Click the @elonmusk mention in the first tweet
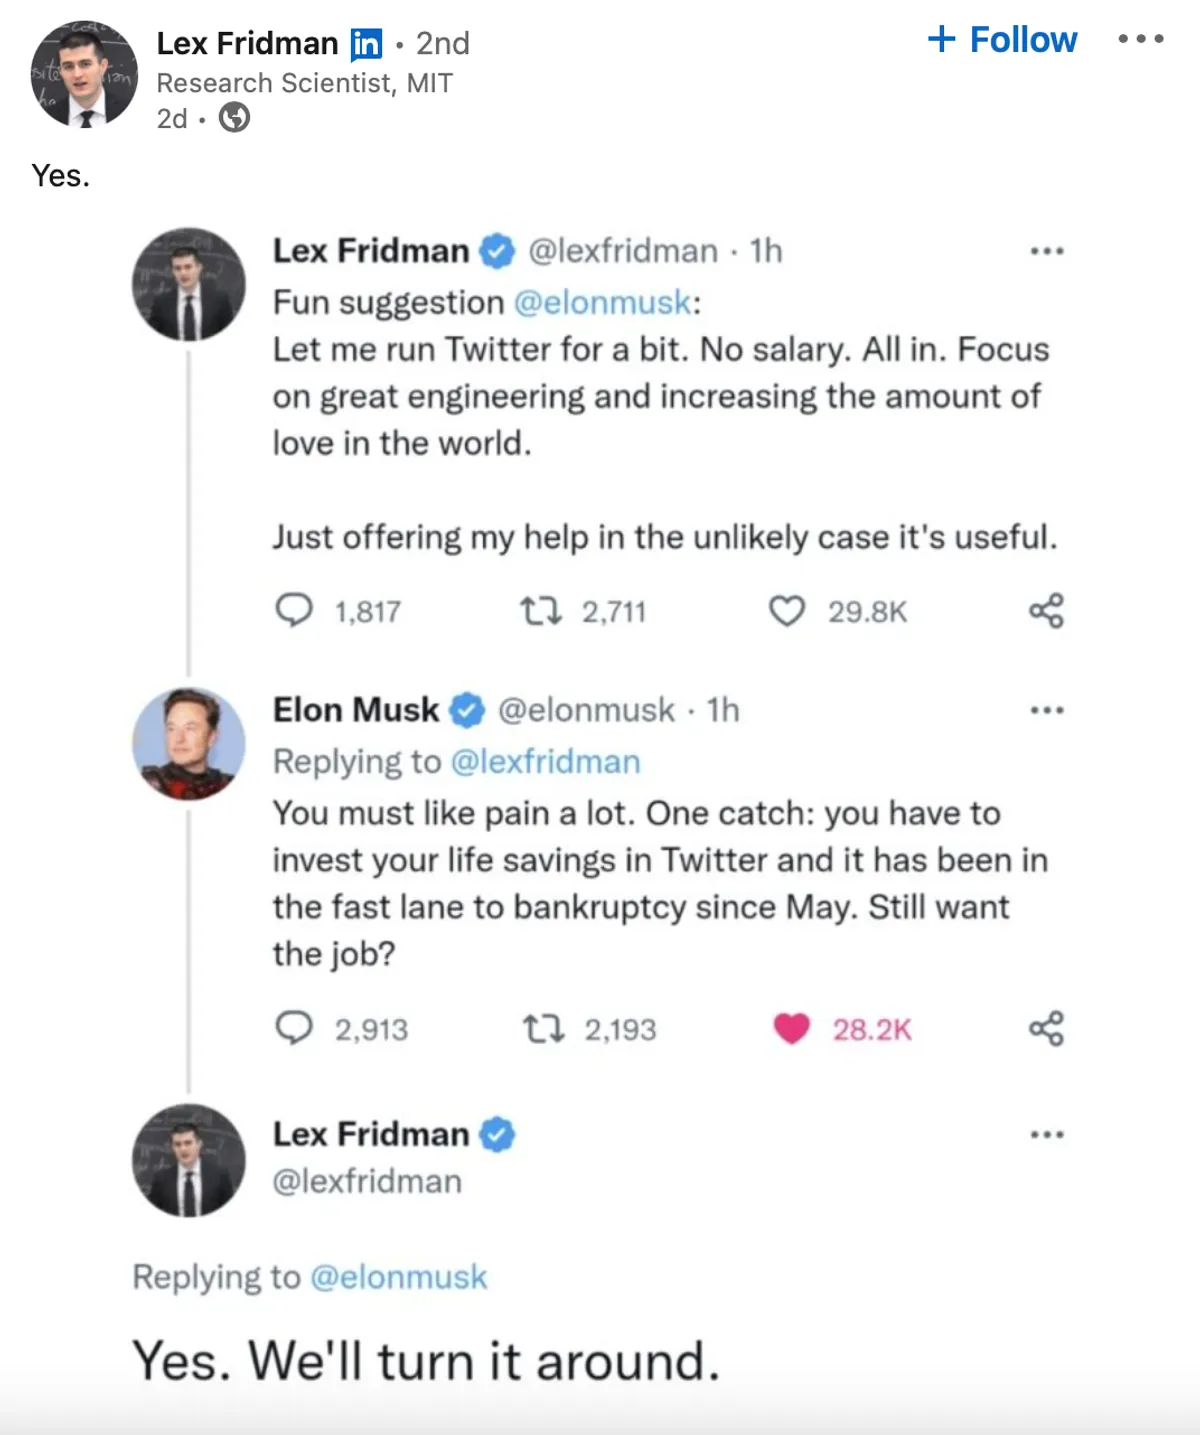This screenshot has height=1435, width=1200. point(602,302)
